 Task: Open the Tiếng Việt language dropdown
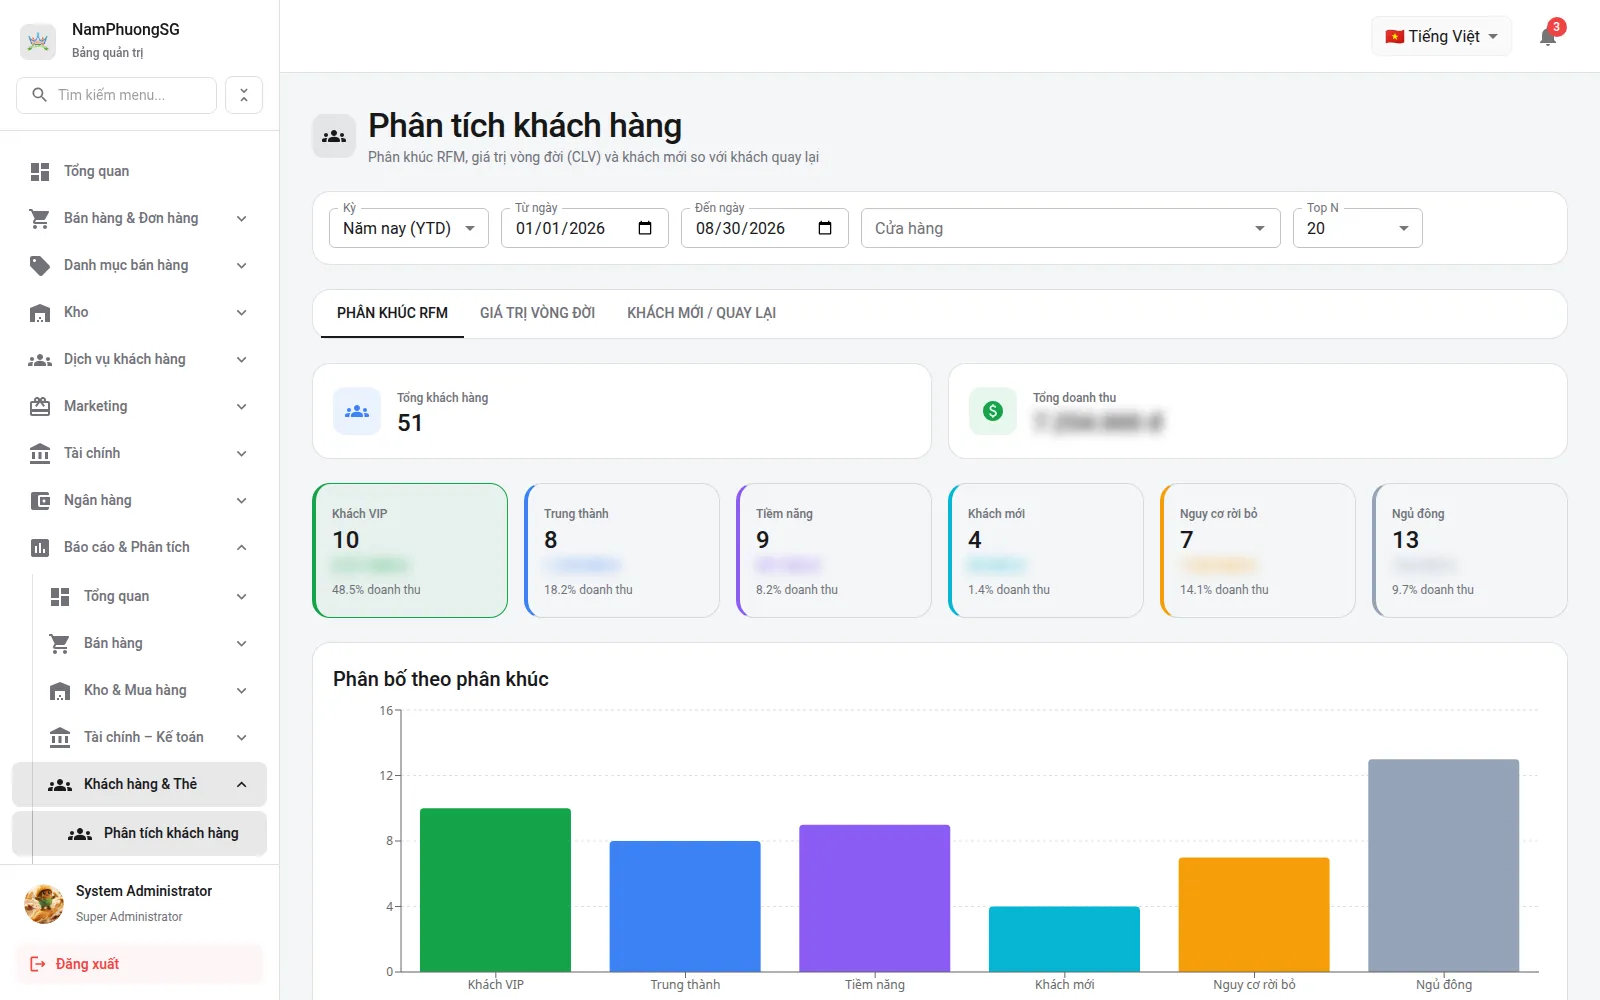[1441, 36]
